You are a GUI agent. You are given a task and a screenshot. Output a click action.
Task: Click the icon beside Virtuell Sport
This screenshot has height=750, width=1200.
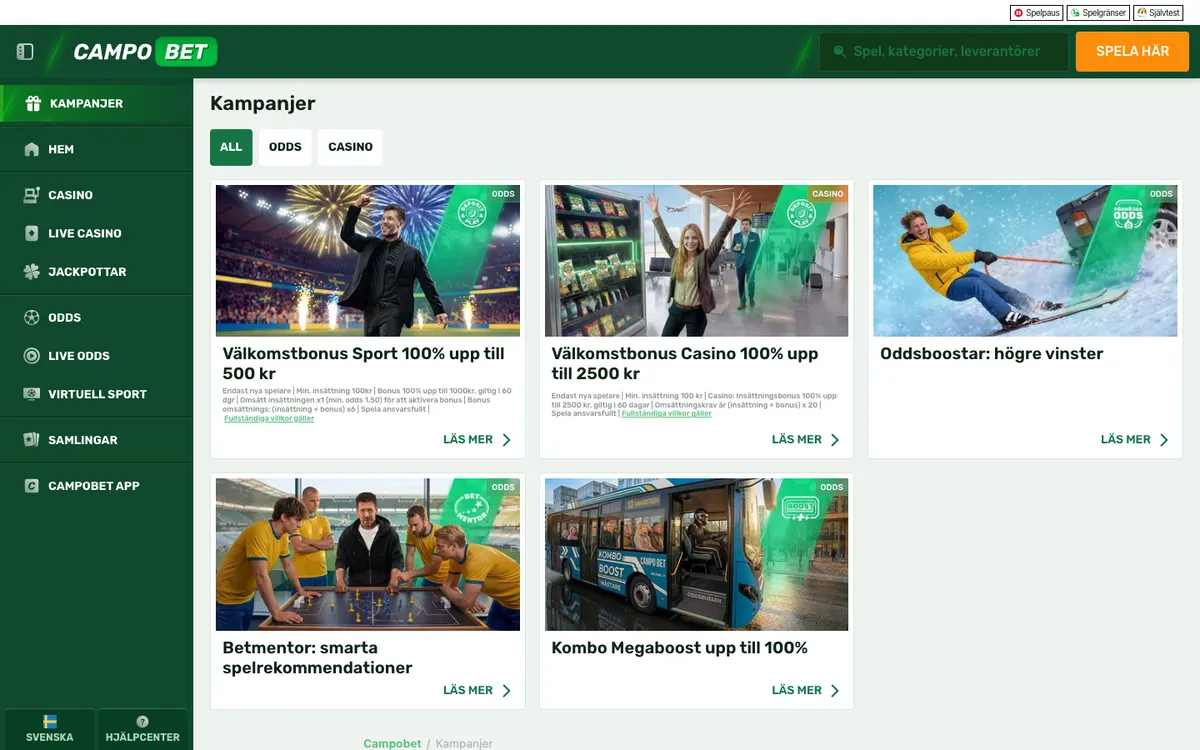pos(31,394)
